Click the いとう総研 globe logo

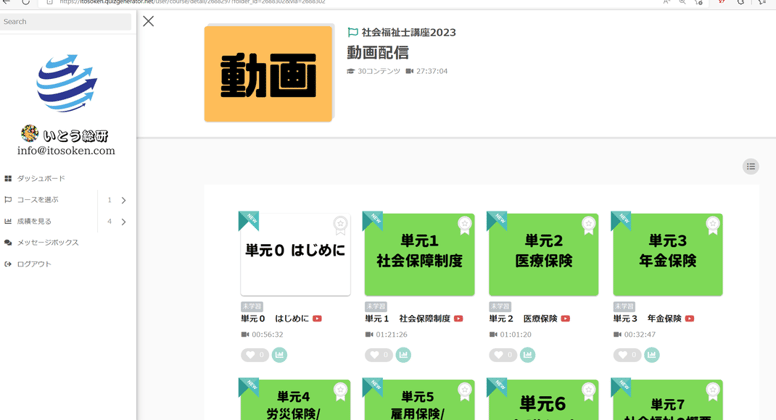[67, 83]
